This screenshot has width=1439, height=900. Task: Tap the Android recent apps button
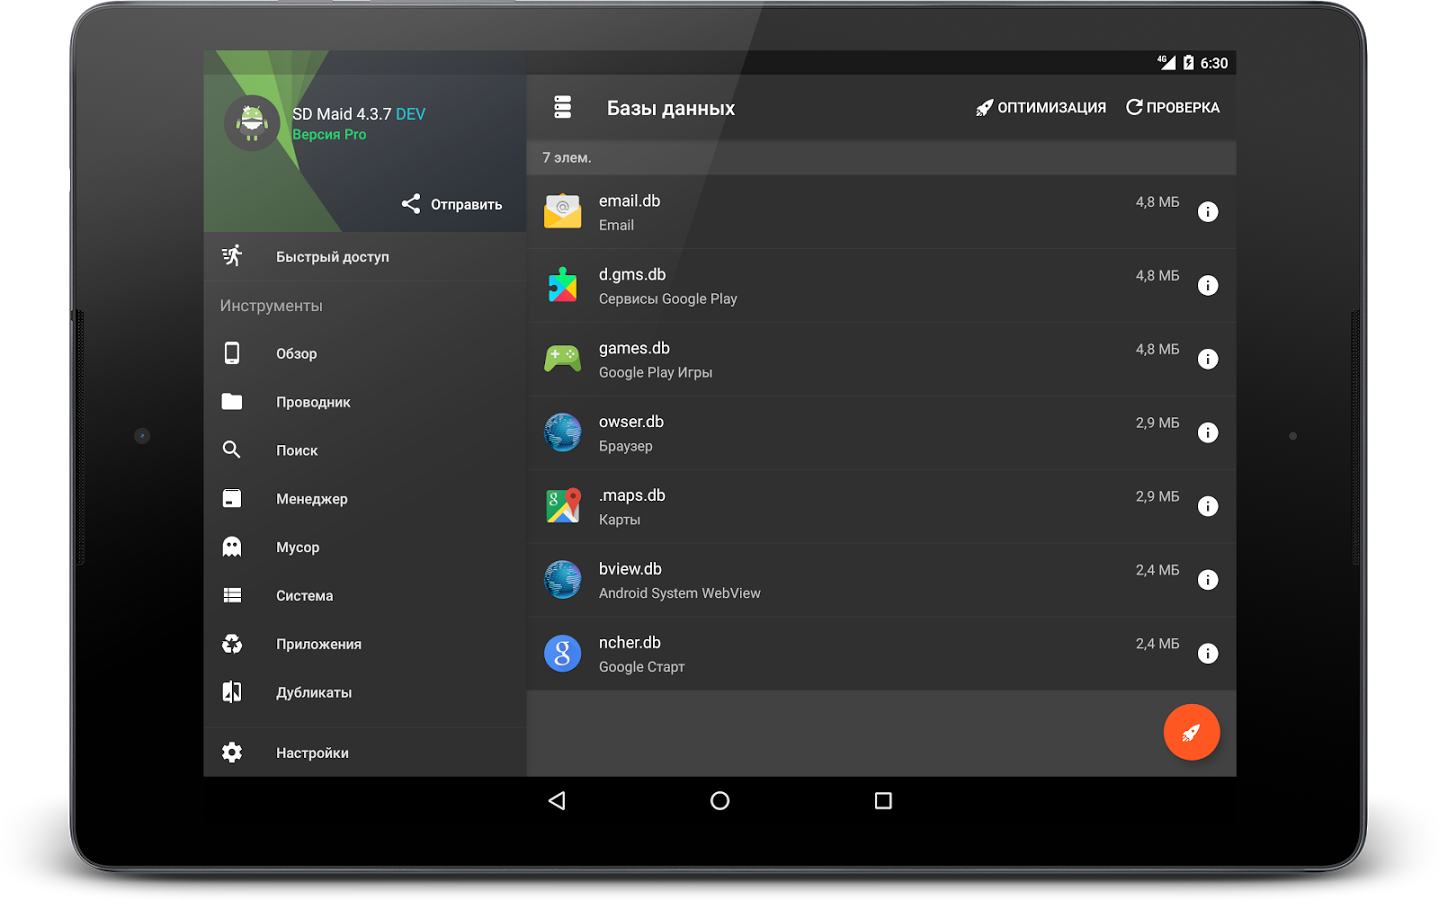point(883,801)
